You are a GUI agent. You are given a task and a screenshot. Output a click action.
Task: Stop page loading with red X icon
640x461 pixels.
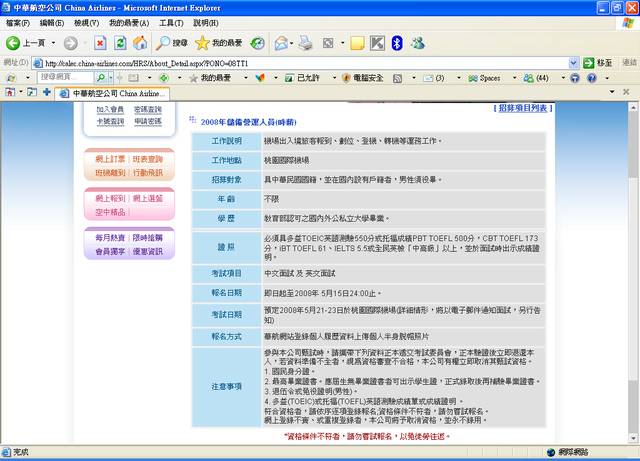(100, 43)
